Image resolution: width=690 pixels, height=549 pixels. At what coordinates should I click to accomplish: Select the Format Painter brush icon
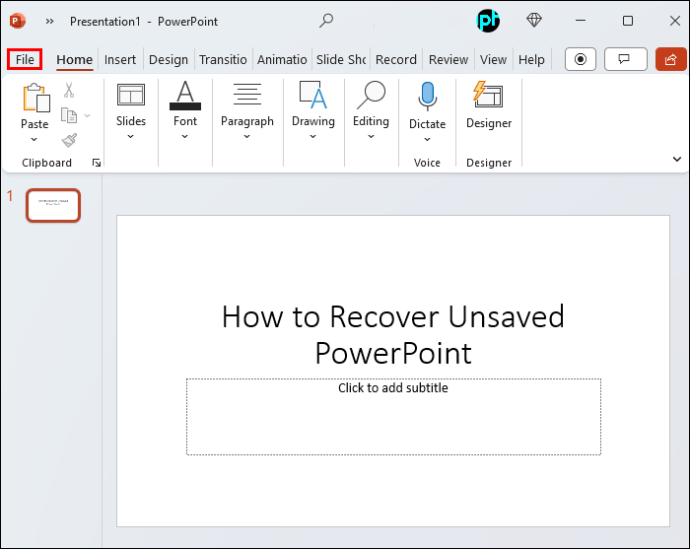click(x=69, y=141)
